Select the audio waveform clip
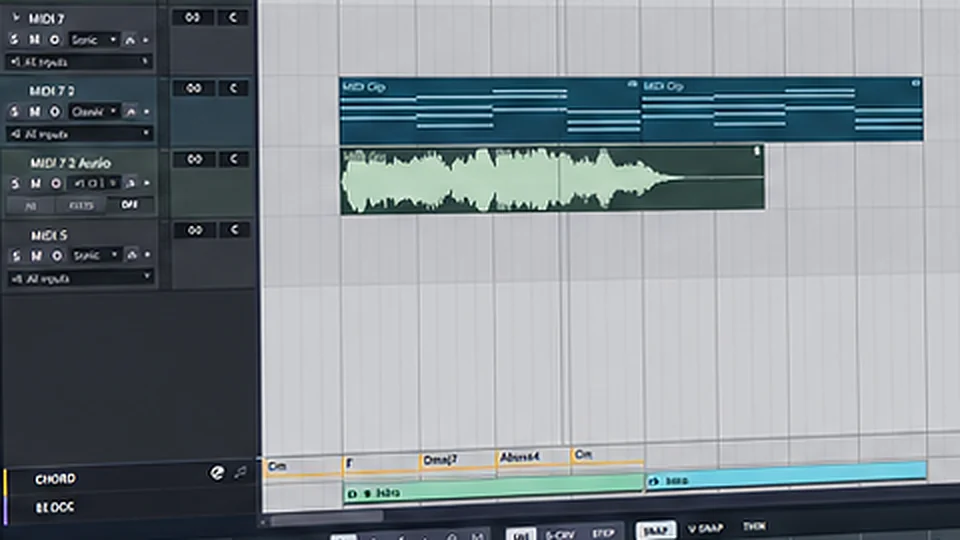Viewport: 960px width, 540px height. click(552, 180)
